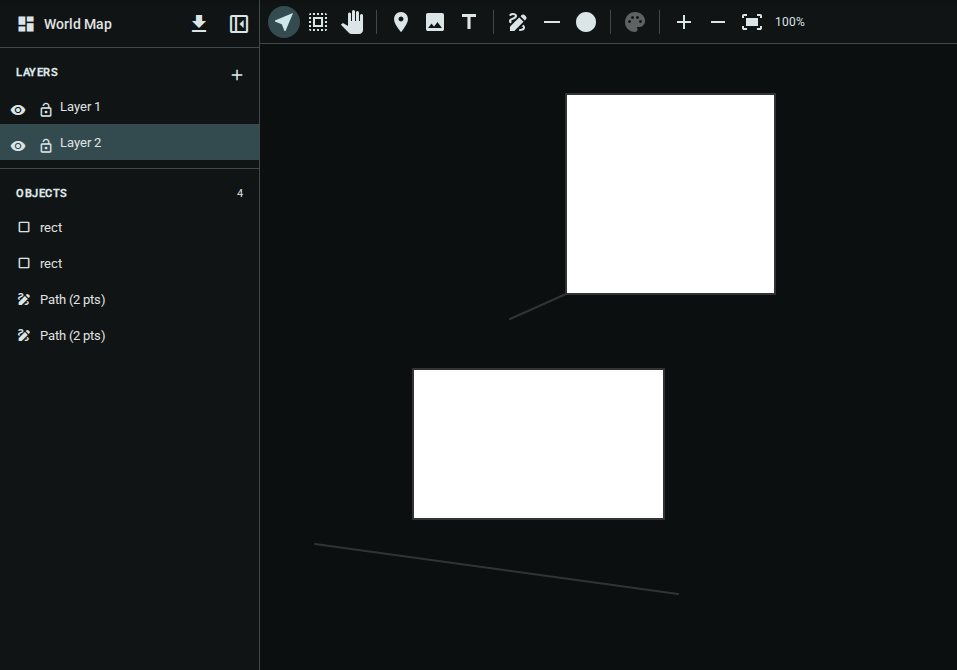The height and width of the screenshot is (670, 957).
Task: Add a new layer with the plus button
Action: (237, 74)
